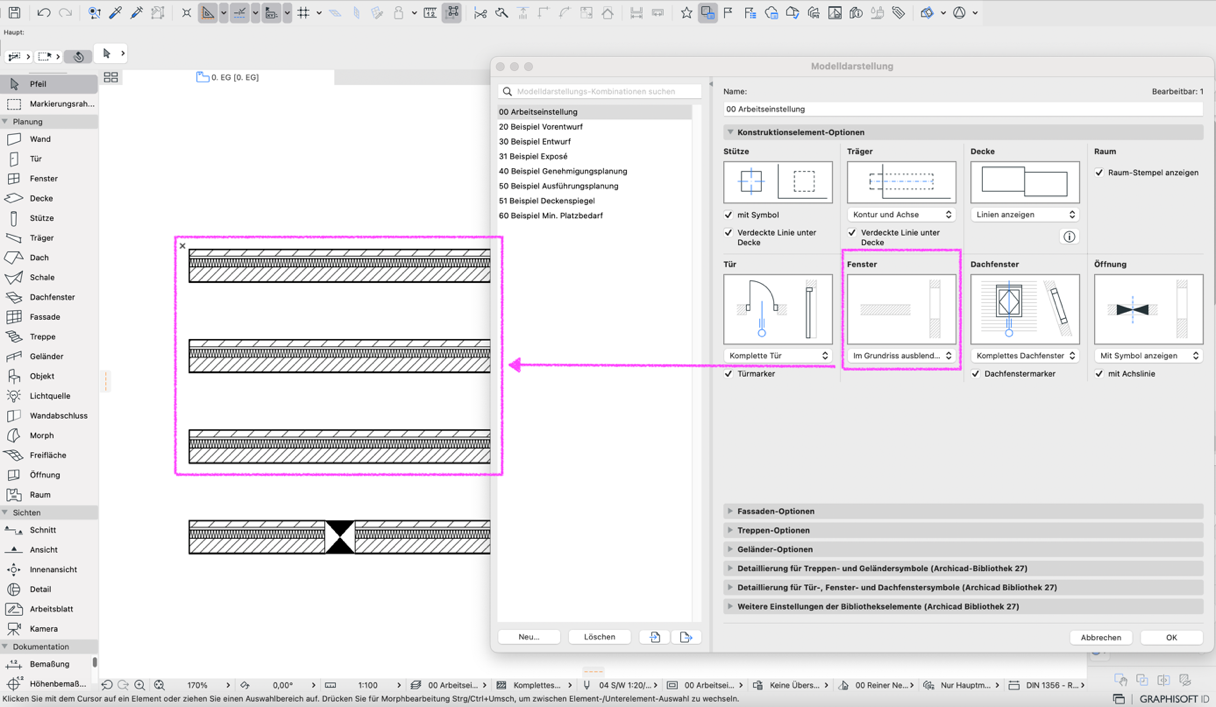Select the Fenster tool in the toolbox

click(x=49, y=179)
